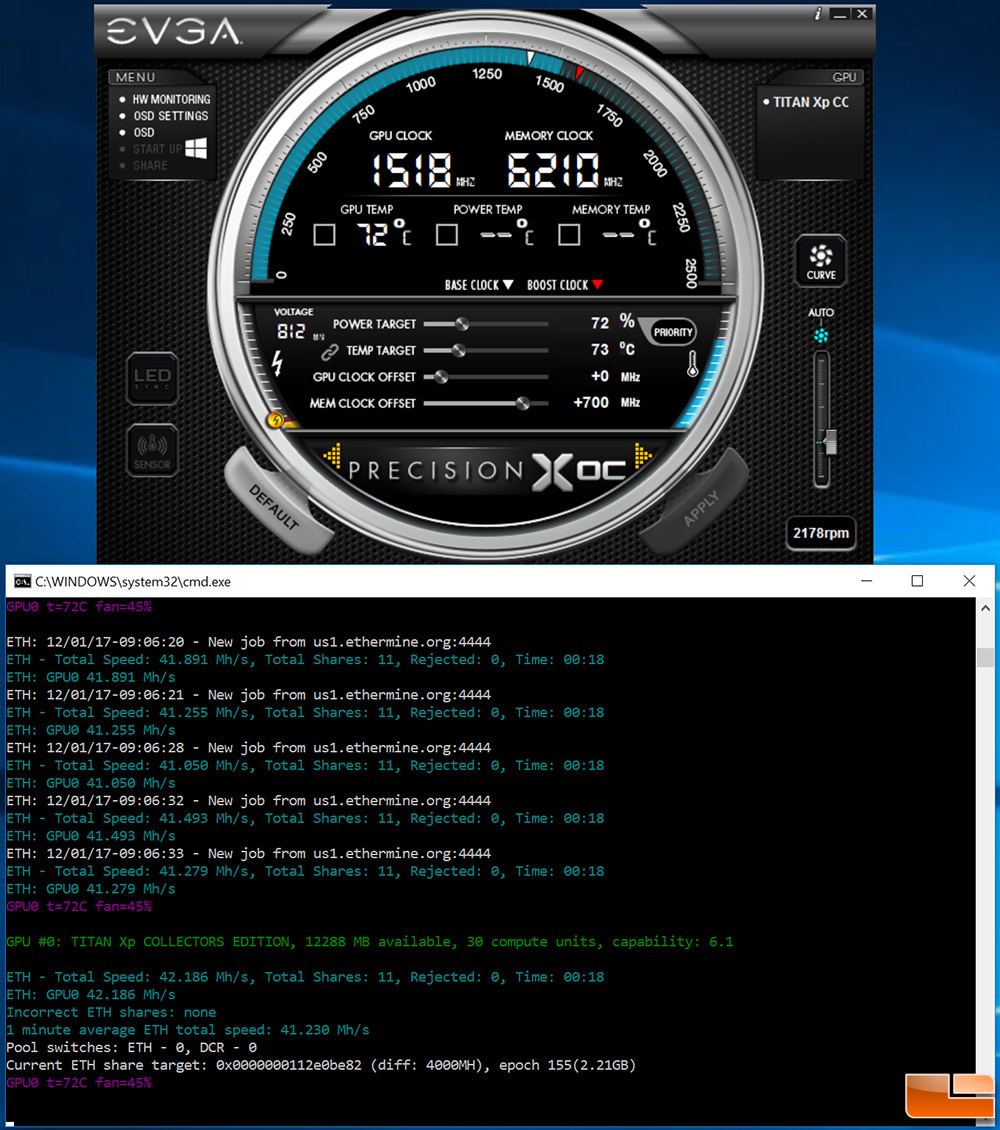The height and width of the screenshot is (1130, 1000).
Task: Click the voltage readout 812
Action: (291, 332)
